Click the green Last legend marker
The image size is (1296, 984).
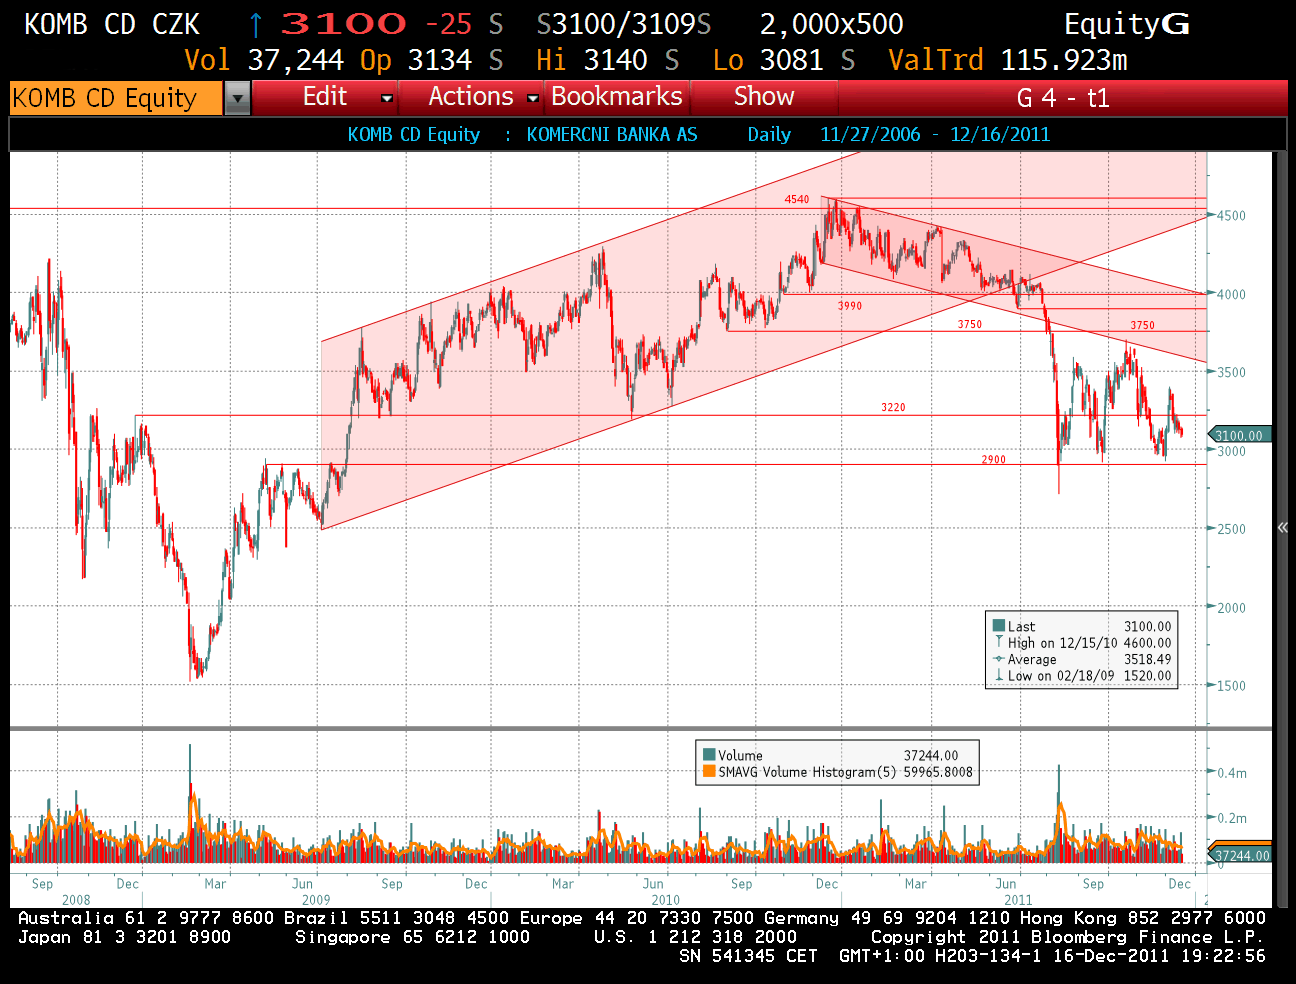point(998,626)
